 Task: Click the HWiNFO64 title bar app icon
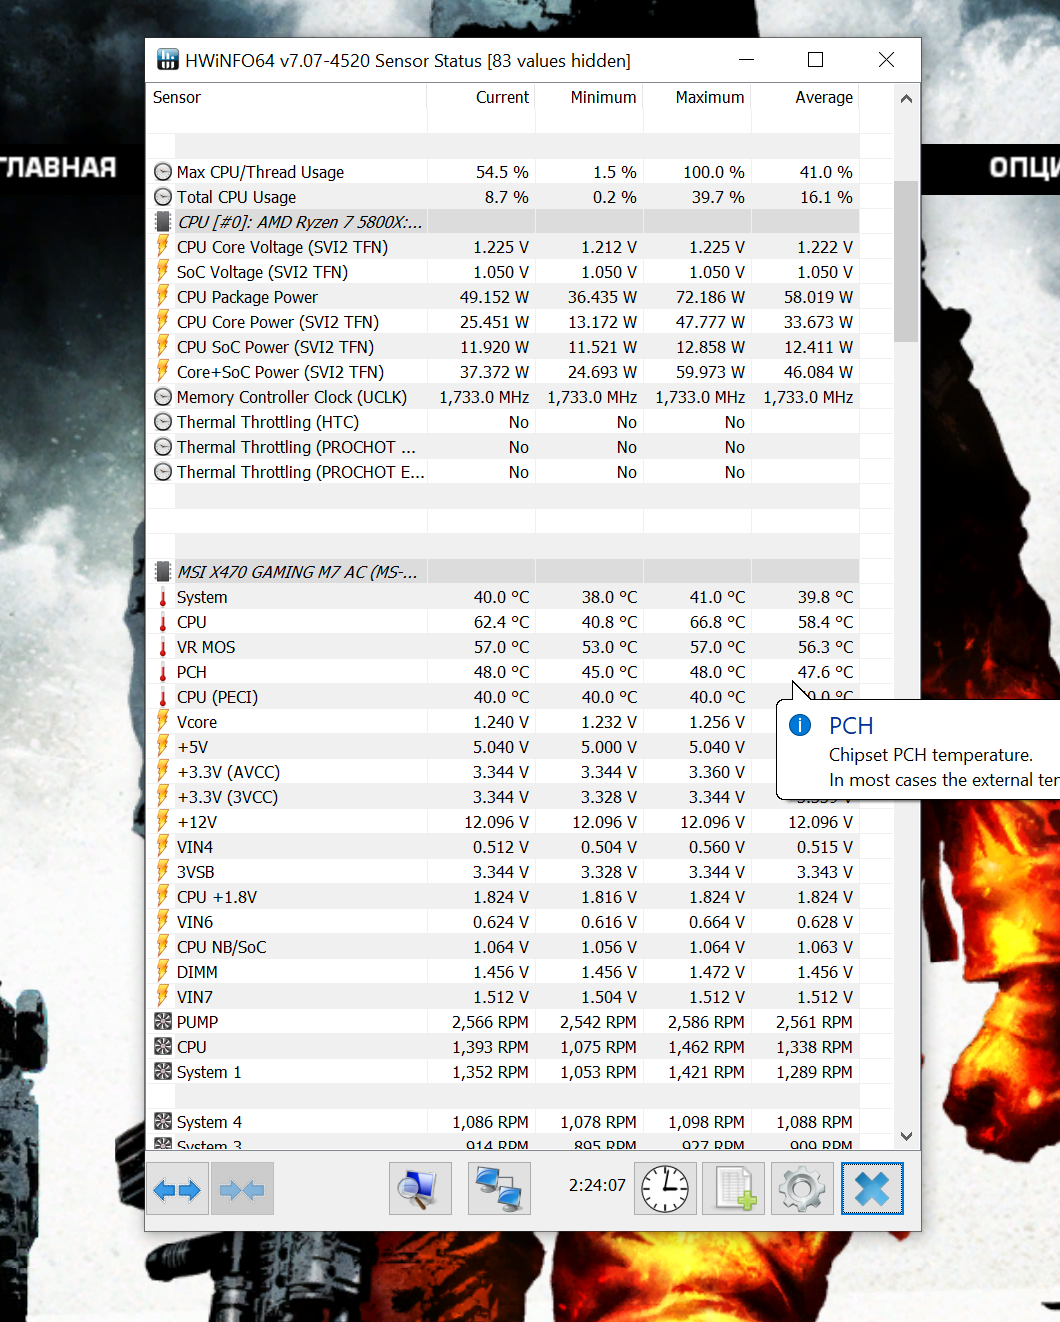167,60
